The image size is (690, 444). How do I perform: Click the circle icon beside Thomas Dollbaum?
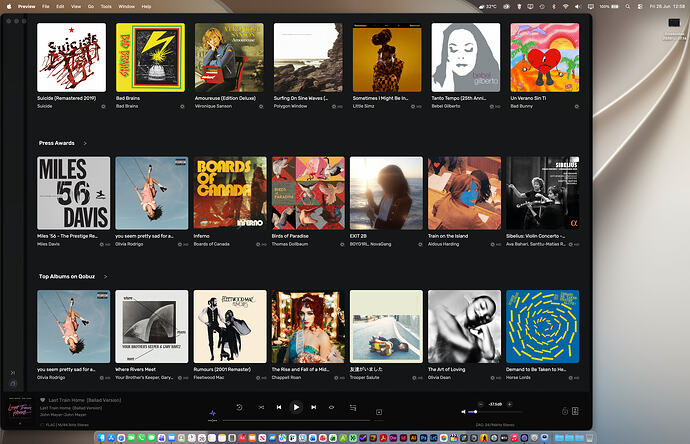[x=342, y=245]
